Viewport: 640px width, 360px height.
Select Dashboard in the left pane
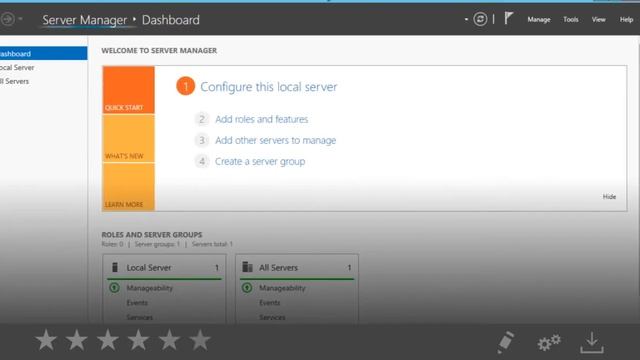click(43, 53)
